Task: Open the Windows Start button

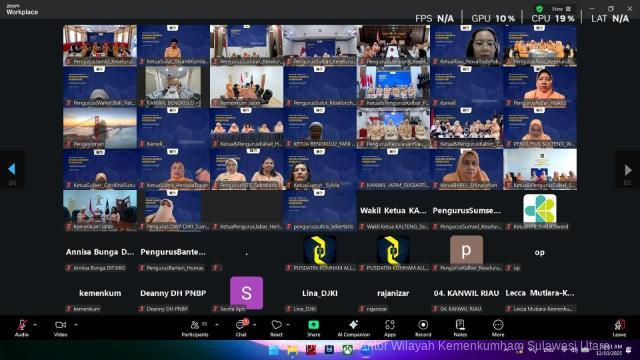Action: (x=274, y=350)
